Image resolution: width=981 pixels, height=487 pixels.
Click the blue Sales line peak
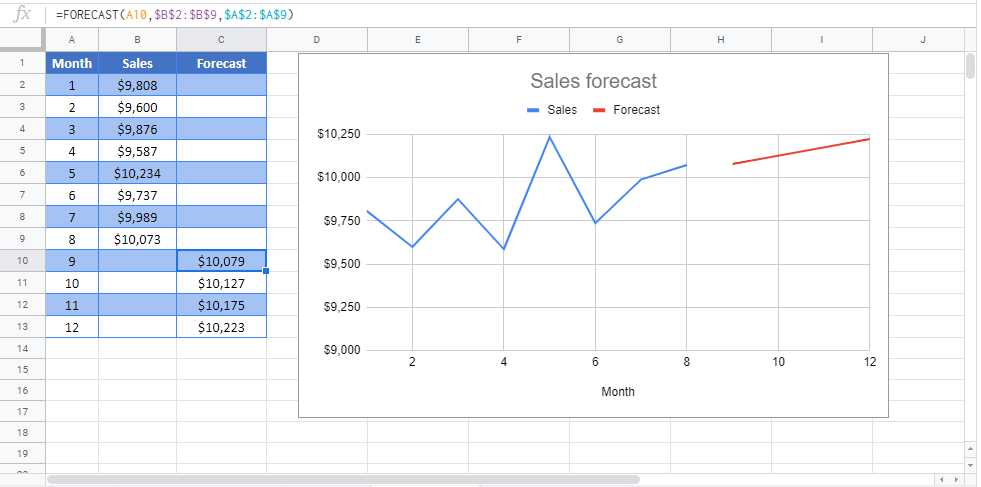(x=549, y=136)
